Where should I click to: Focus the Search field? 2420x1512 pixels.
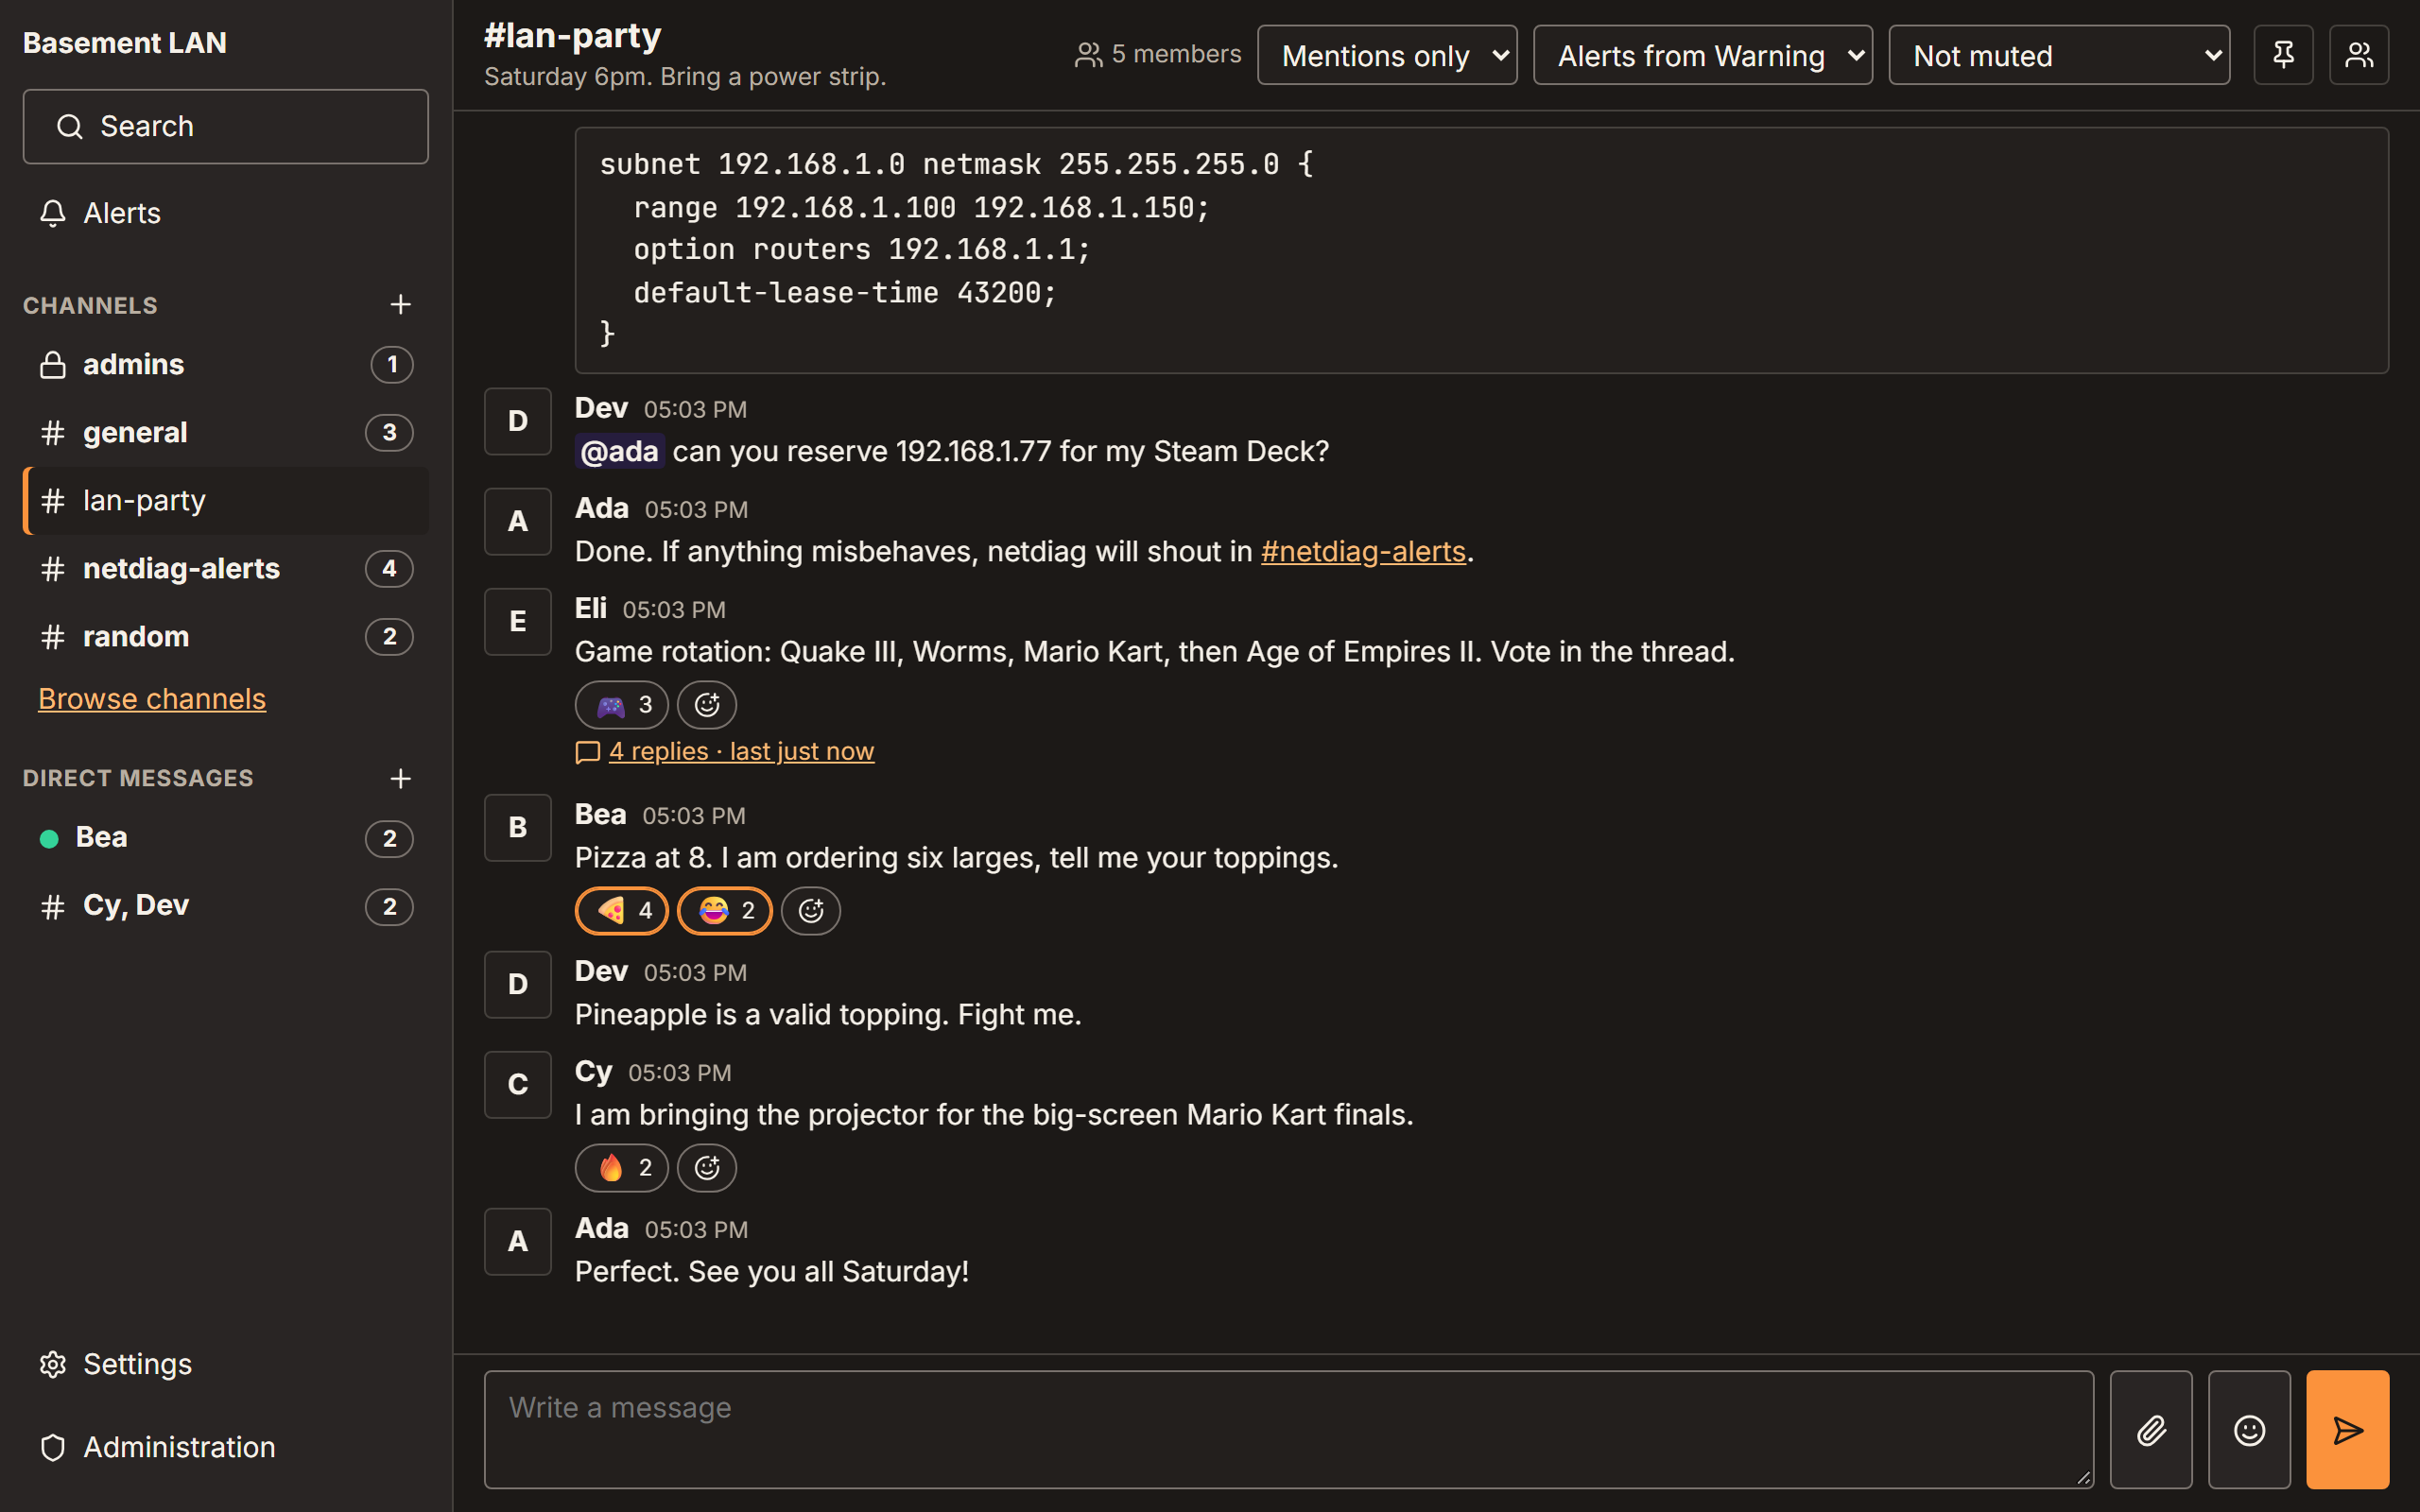226,127
